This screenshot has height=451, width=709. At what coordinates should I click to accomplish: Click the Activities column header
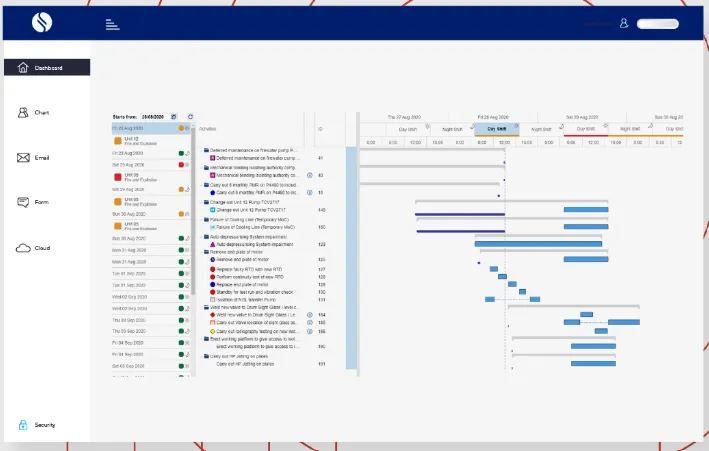pyautogui.click(x=208, y=129)
